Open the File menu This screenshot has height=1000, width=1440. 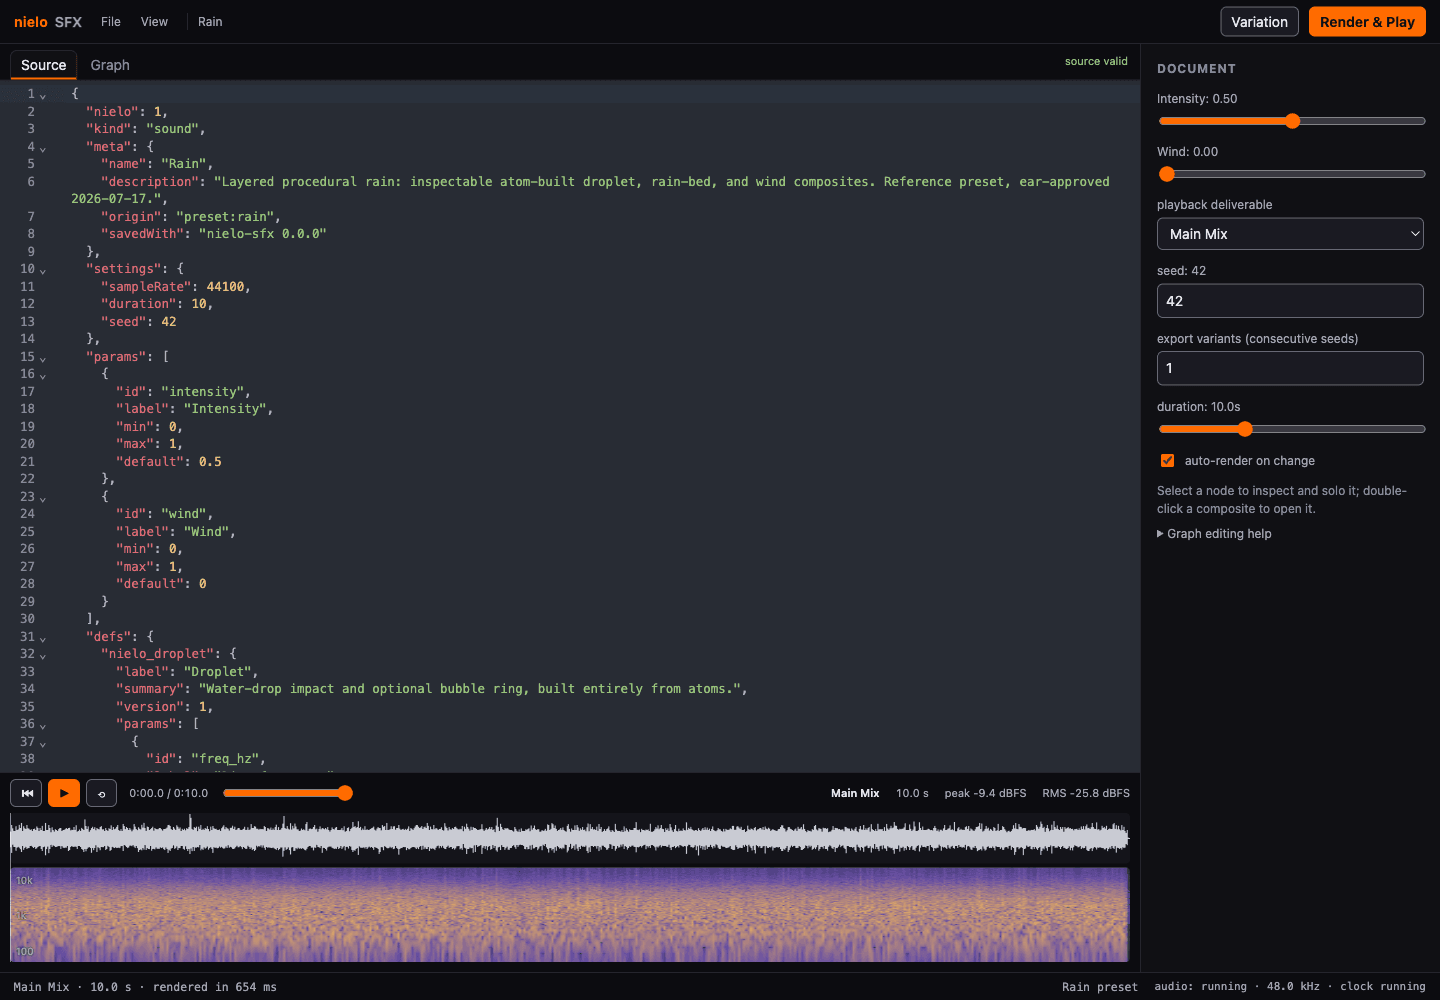click(x=111, y=22)
